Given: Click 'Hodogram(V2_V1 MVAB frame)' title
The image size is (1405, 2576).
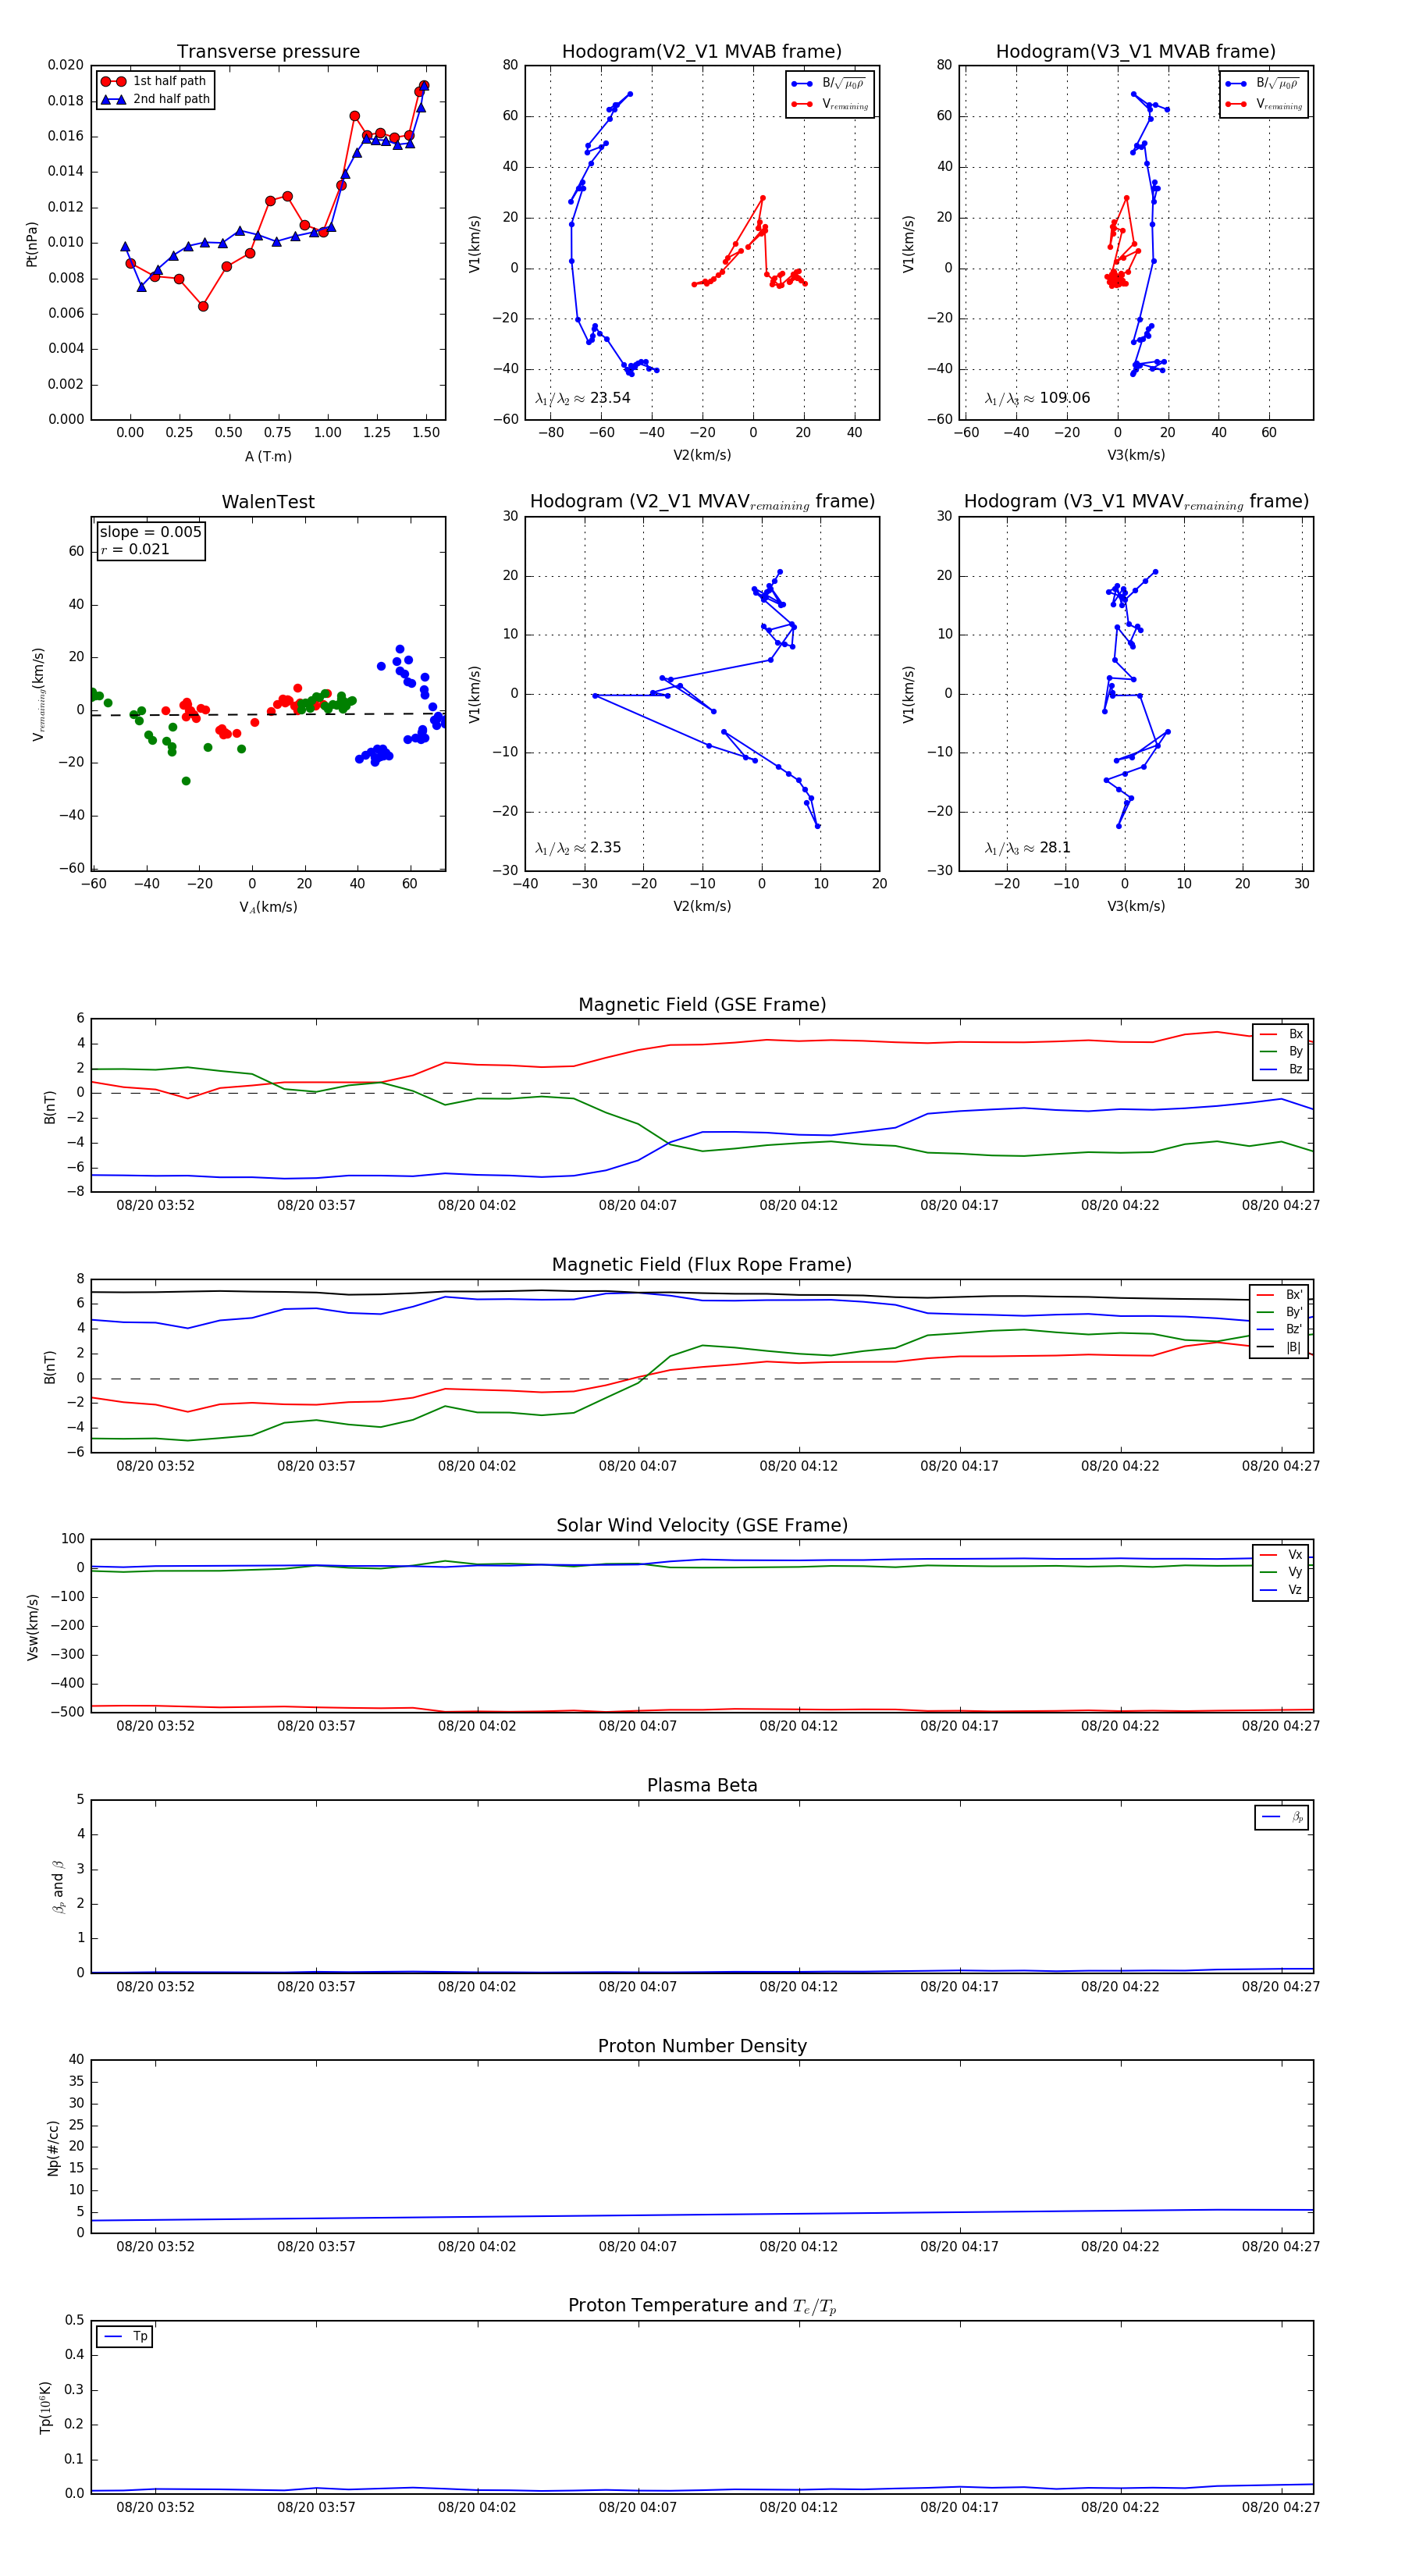Looking at the screenshot, I should pos(701,52).
